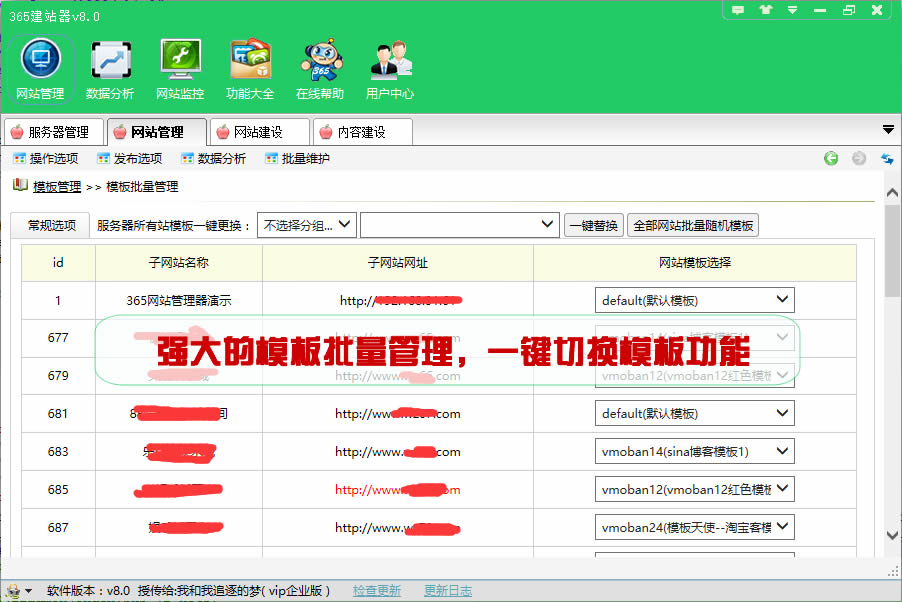Open the 批量维护 menu

tap(297, 158)
